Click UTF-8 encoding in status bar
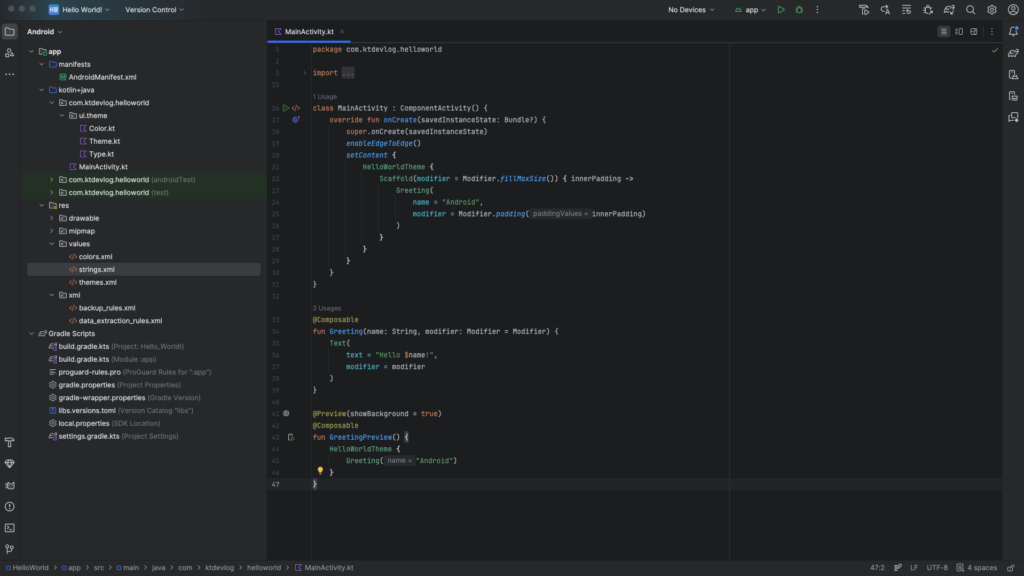Screen dimensions: 1024x576 coord(936,568)
